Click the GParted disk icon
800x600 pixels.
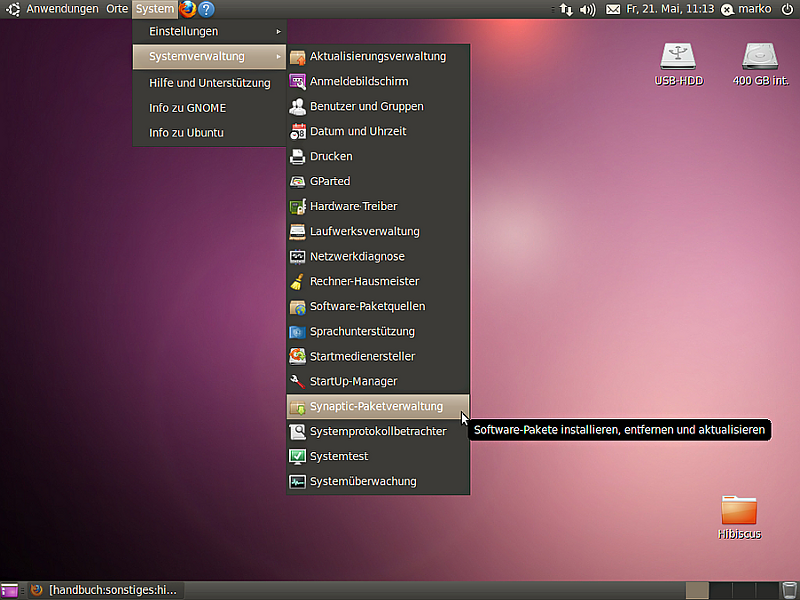coord(297,182)
